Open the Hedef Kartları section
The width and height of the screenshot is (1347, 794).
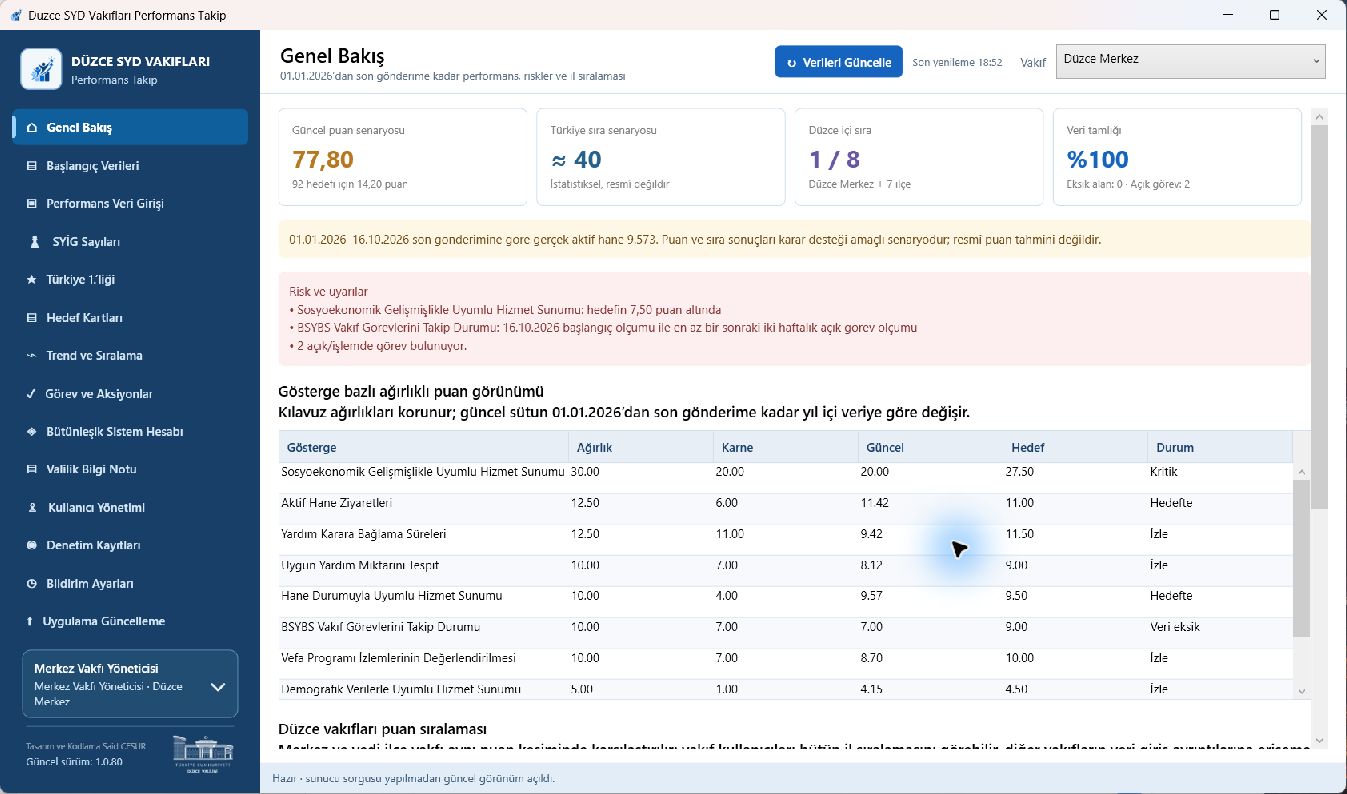pos(130,318)
